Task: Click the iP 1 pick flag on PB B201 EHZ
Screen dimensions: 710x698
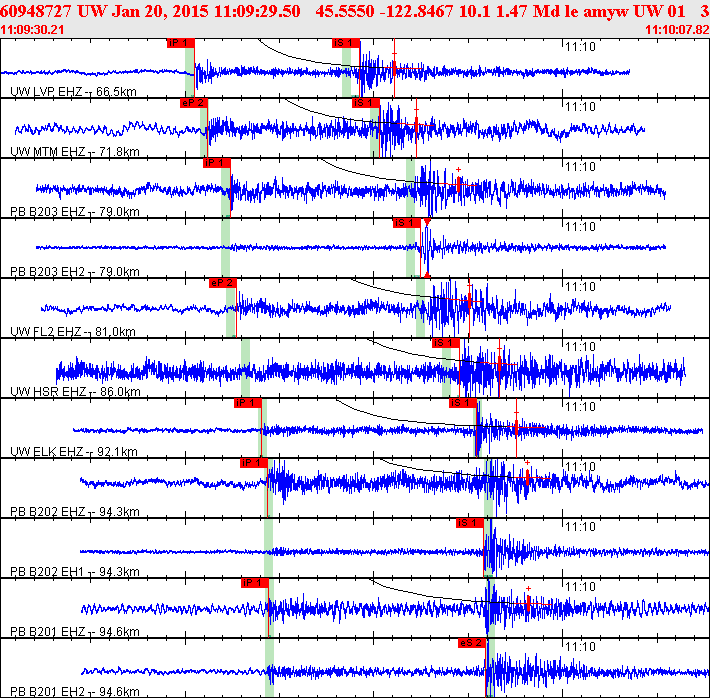Action: (x=254, y=582)
